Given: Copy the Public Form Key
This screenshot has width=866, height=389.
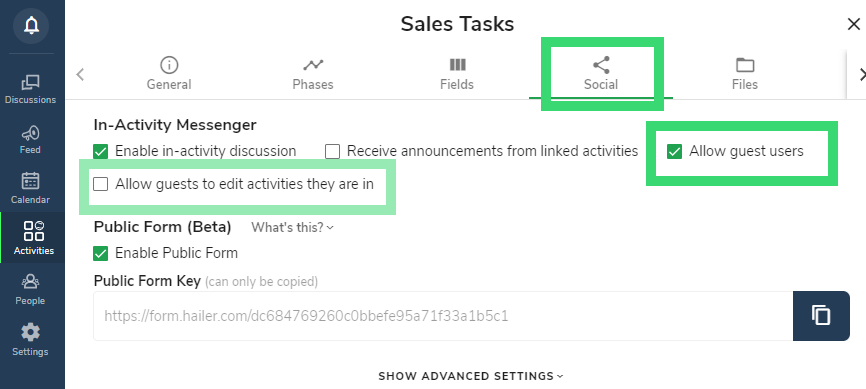Looking at the screenshot, I should 821,316.
